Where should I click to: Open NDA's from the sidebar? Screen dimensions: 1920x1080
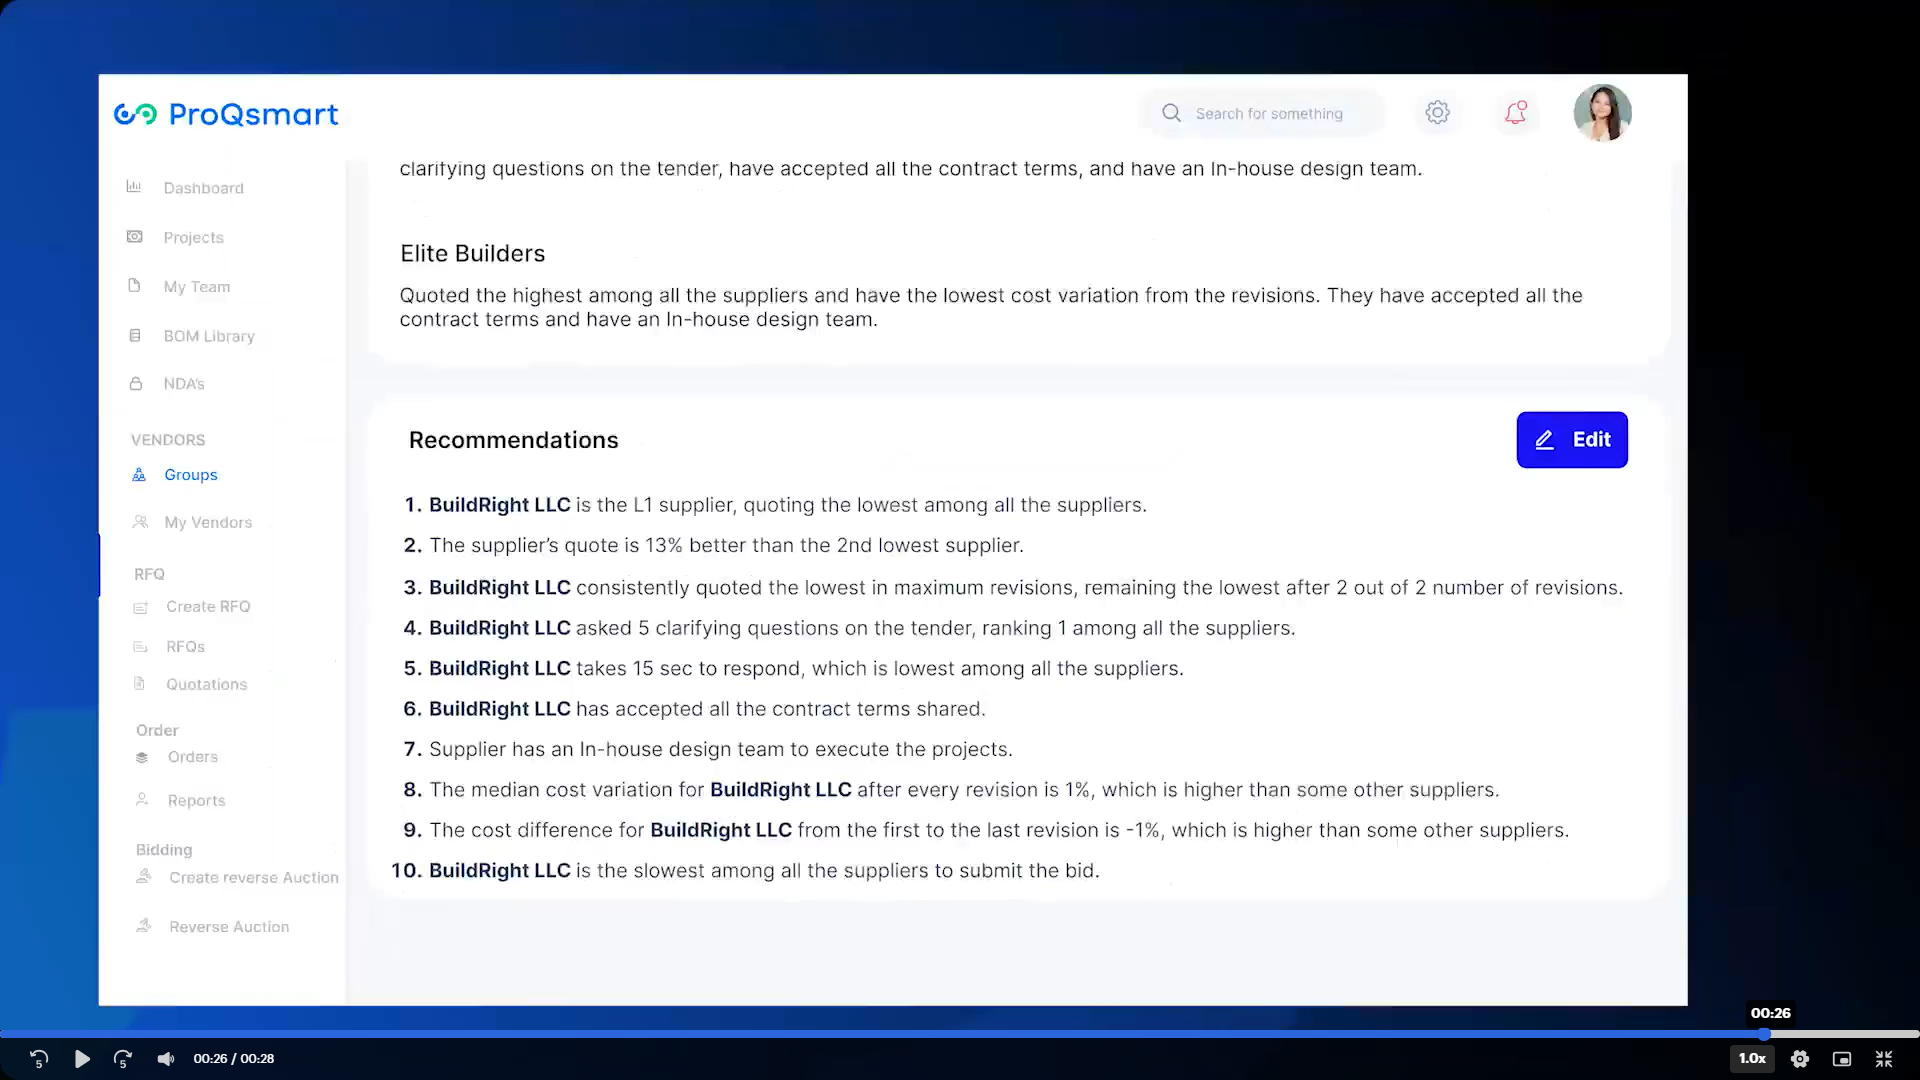click(184, 384)
